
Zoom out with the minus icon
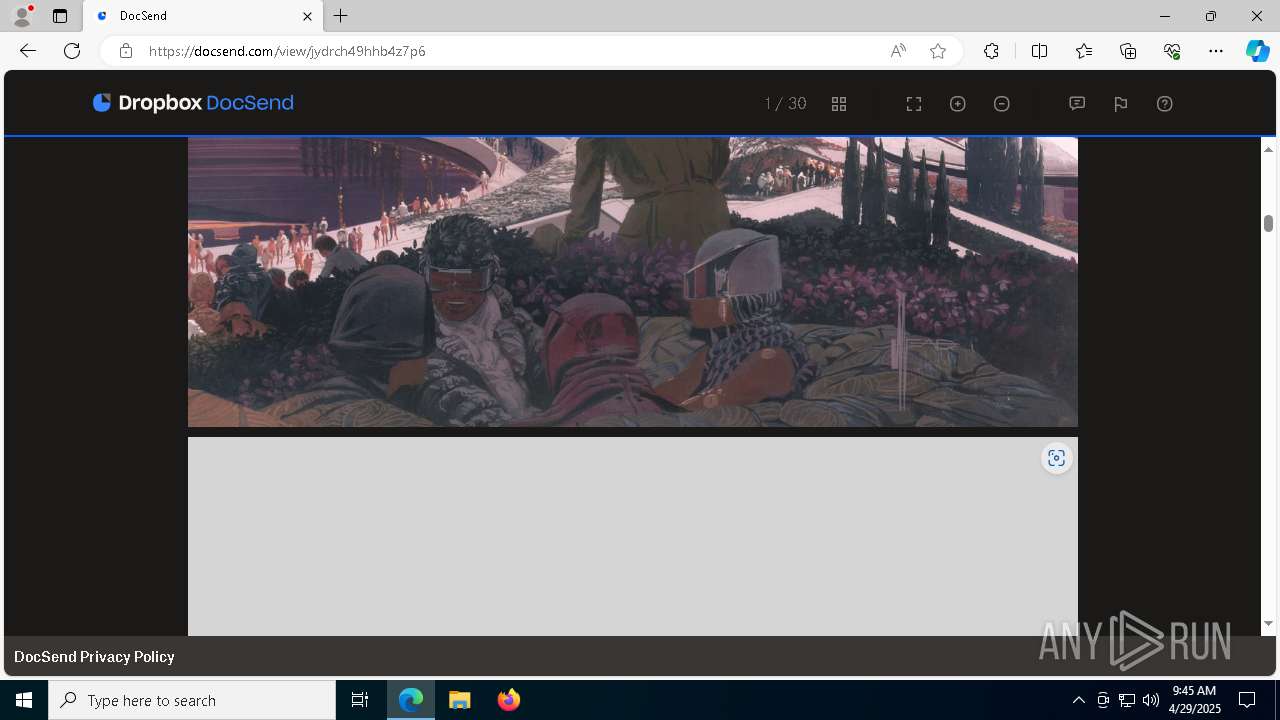[1002, 104]
